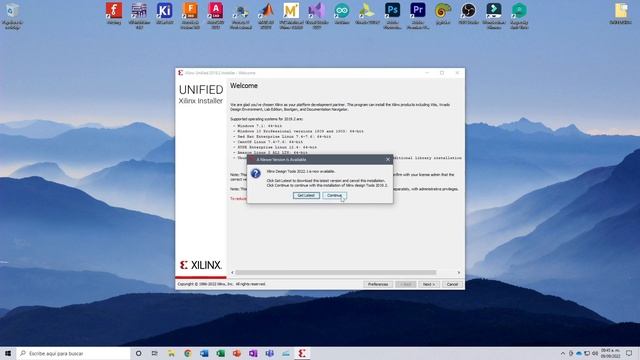The image size is (640, 360).
Task: Open Task View on the taskbar
Action: (155, 353)
